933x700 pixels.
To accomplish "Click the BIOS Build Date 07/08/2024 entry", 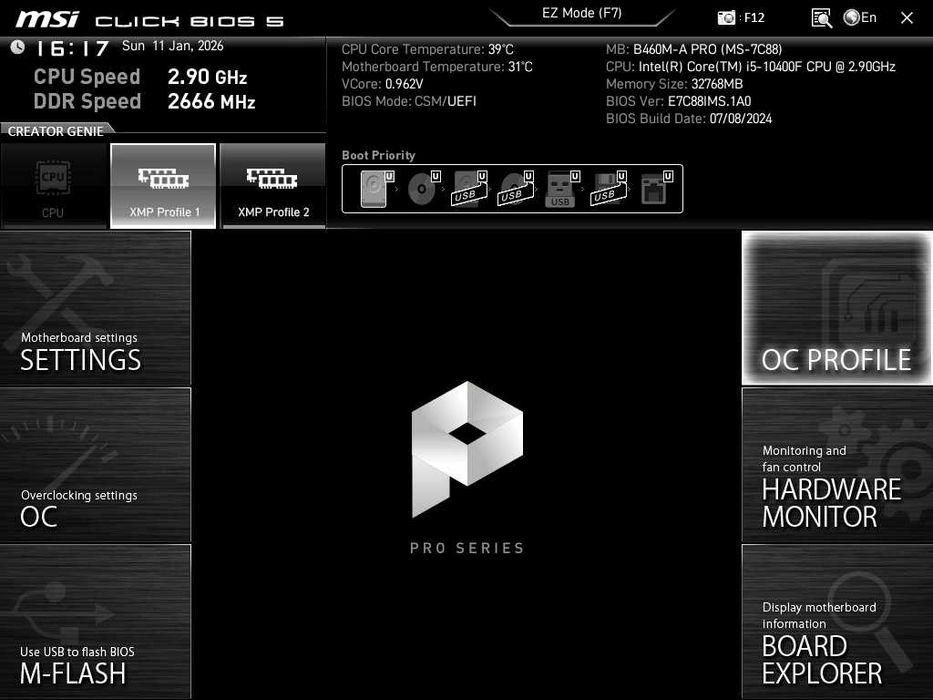I will pyautogui.click(x=688, y=118).
